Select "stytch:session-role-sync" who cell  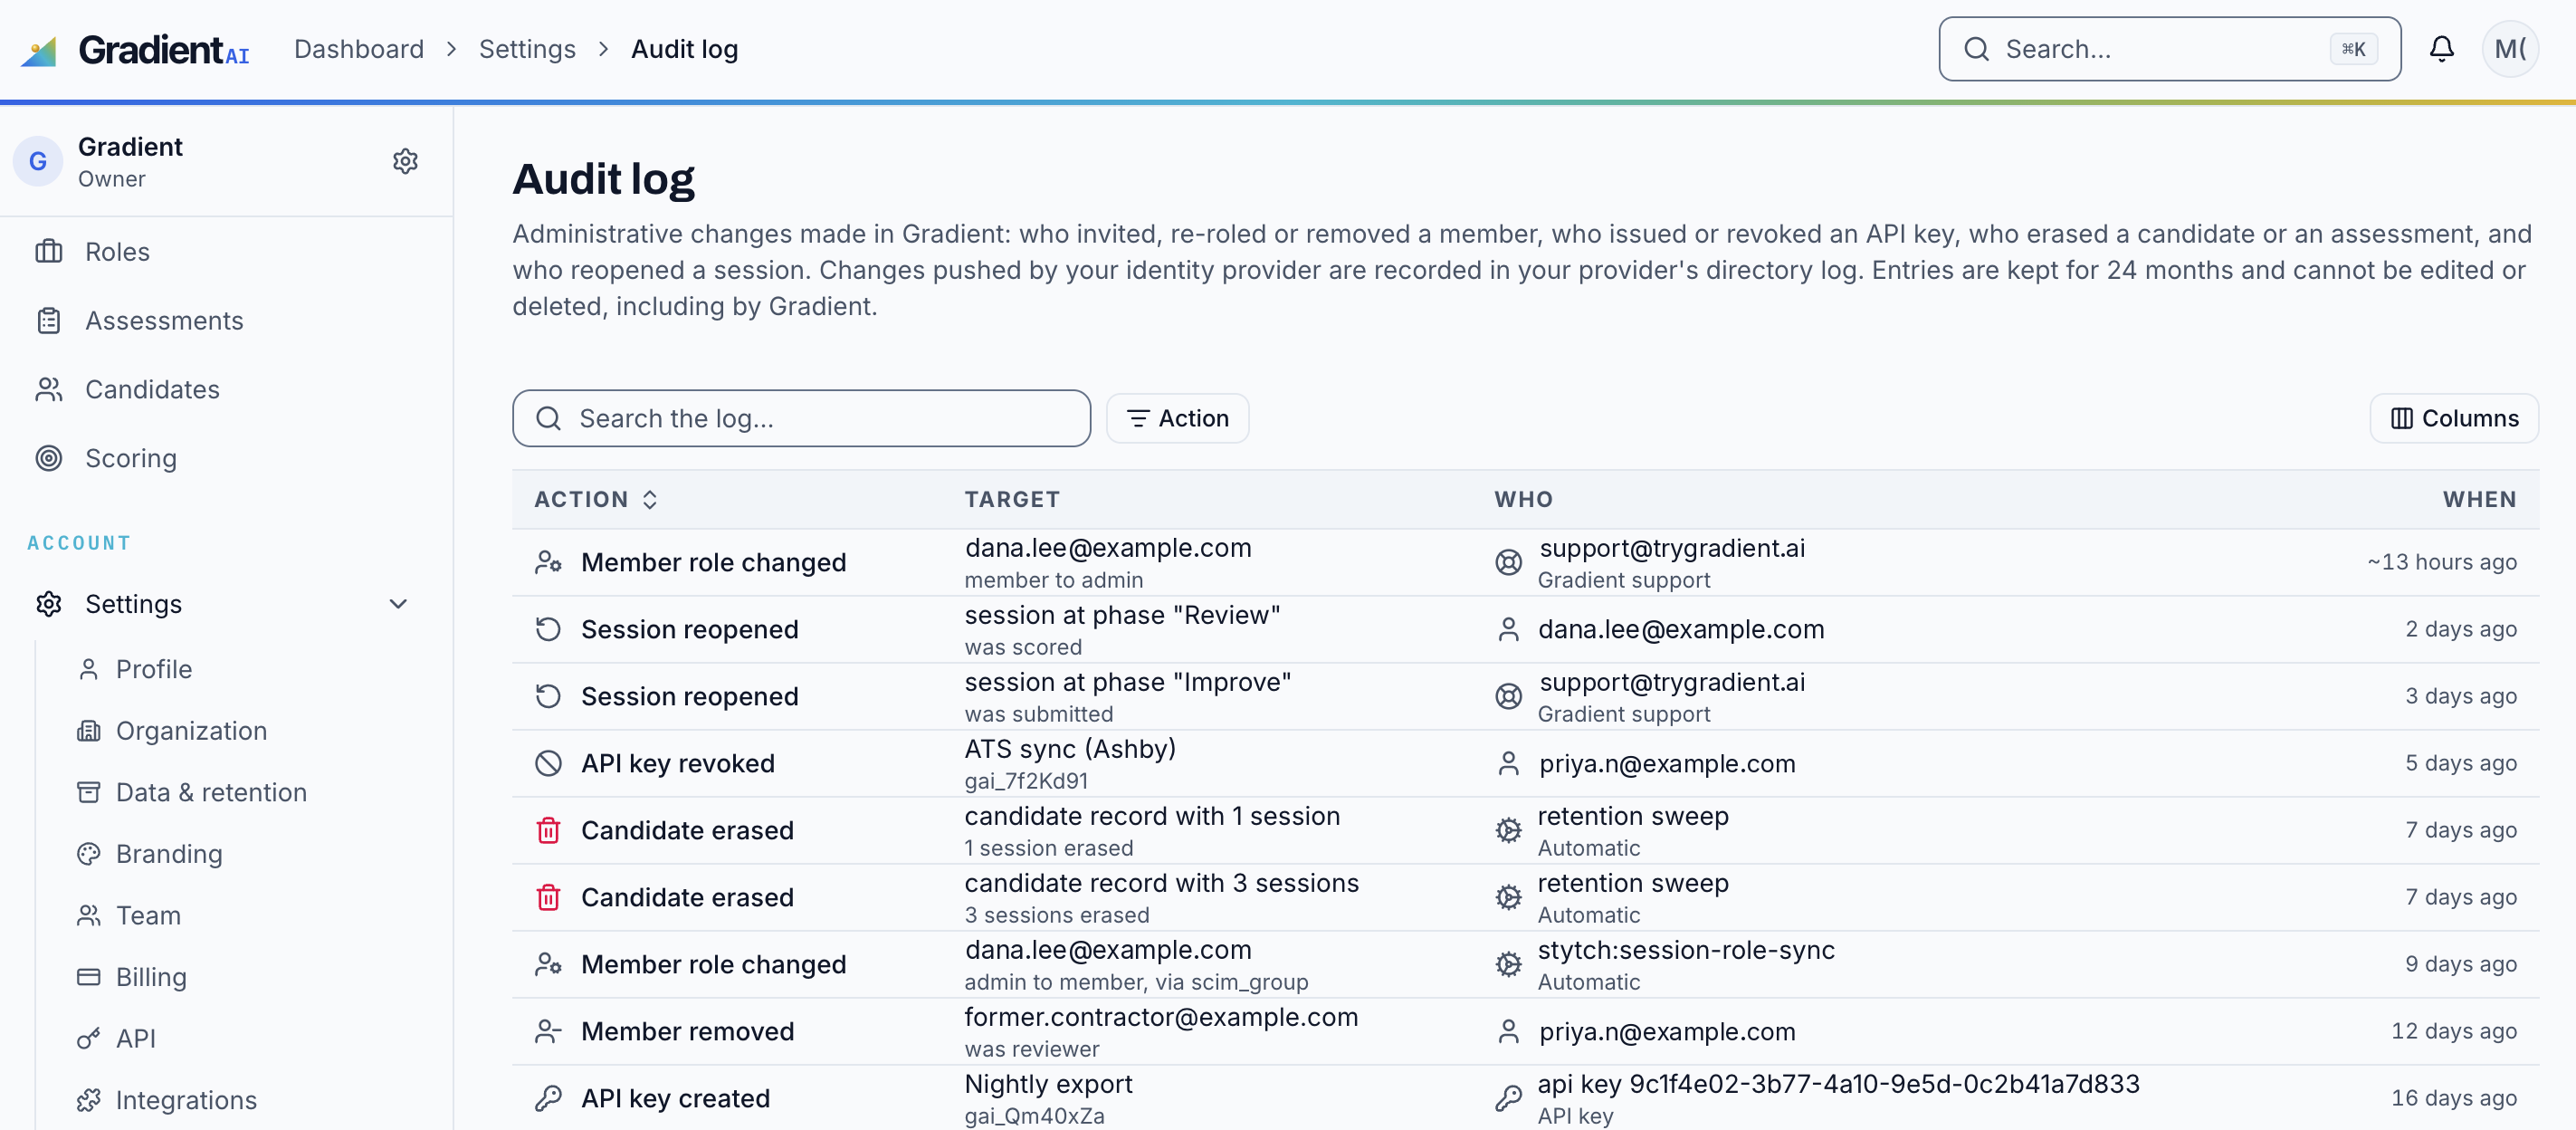point(1686,949)
